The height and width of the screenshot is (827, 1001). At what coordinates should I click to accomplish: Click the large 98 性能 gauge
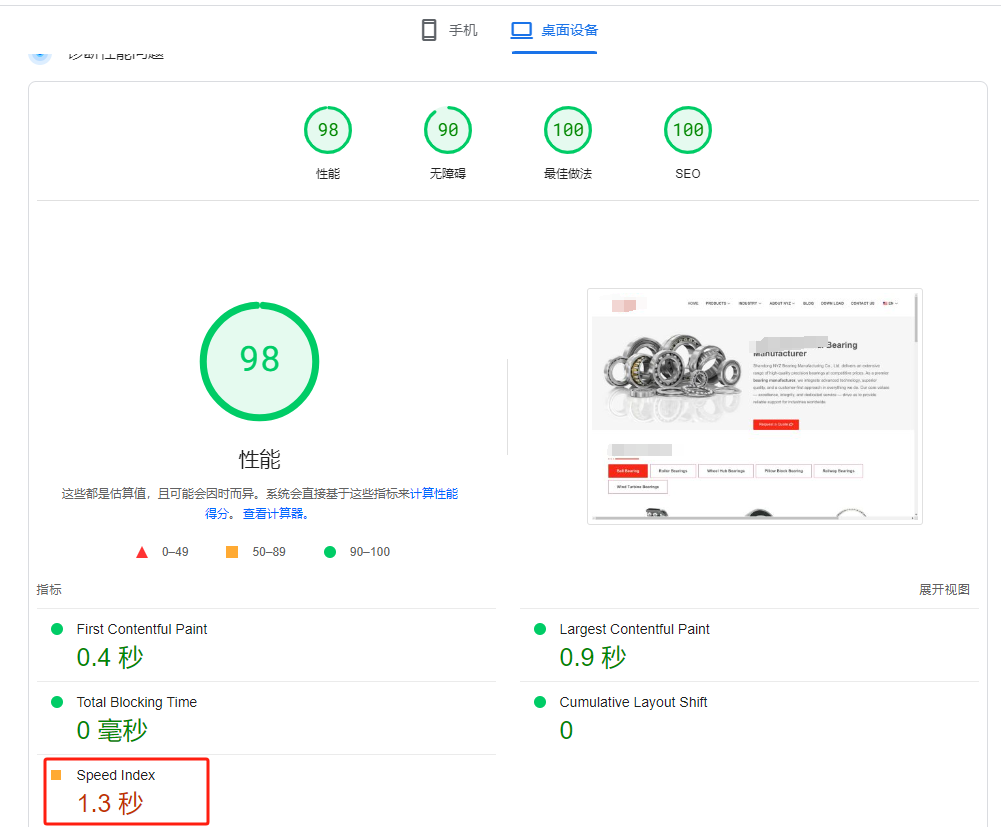pos(259,359)
